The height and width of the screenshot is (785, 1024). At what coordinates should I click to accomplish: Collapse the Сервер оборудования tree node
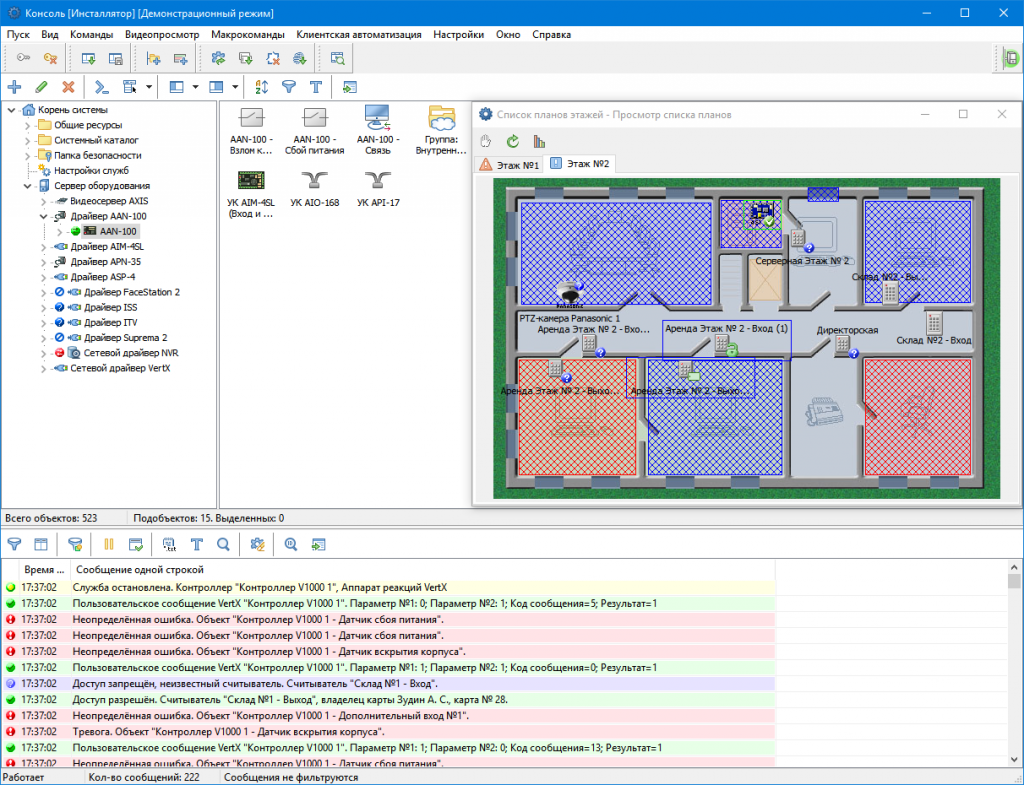tap(28, 185)
